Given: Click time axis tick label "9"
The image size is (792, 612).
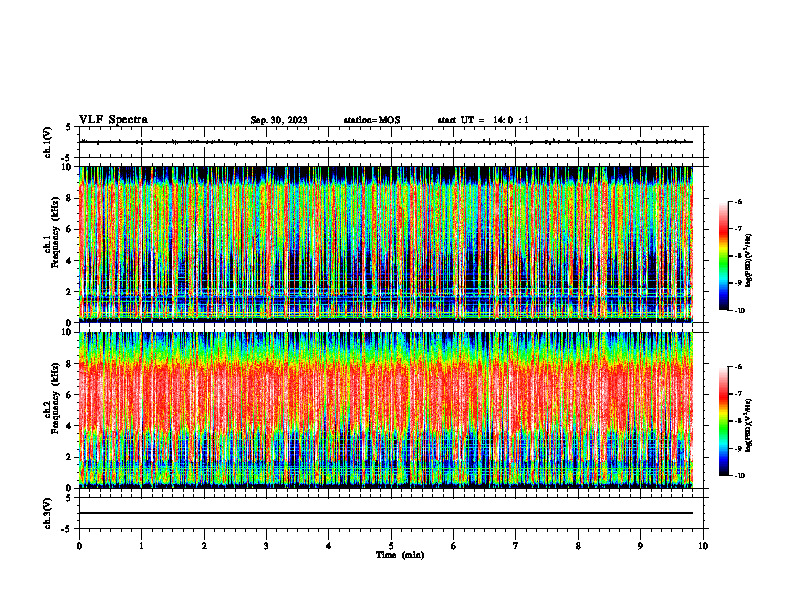Looking at the screenshot, I should (x=640, y=546).
